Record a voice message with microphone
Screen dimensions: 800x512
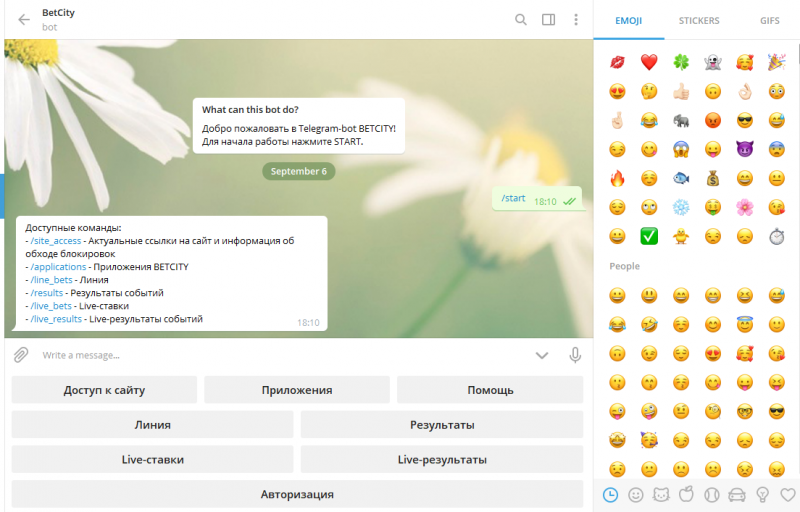(575, 355)
